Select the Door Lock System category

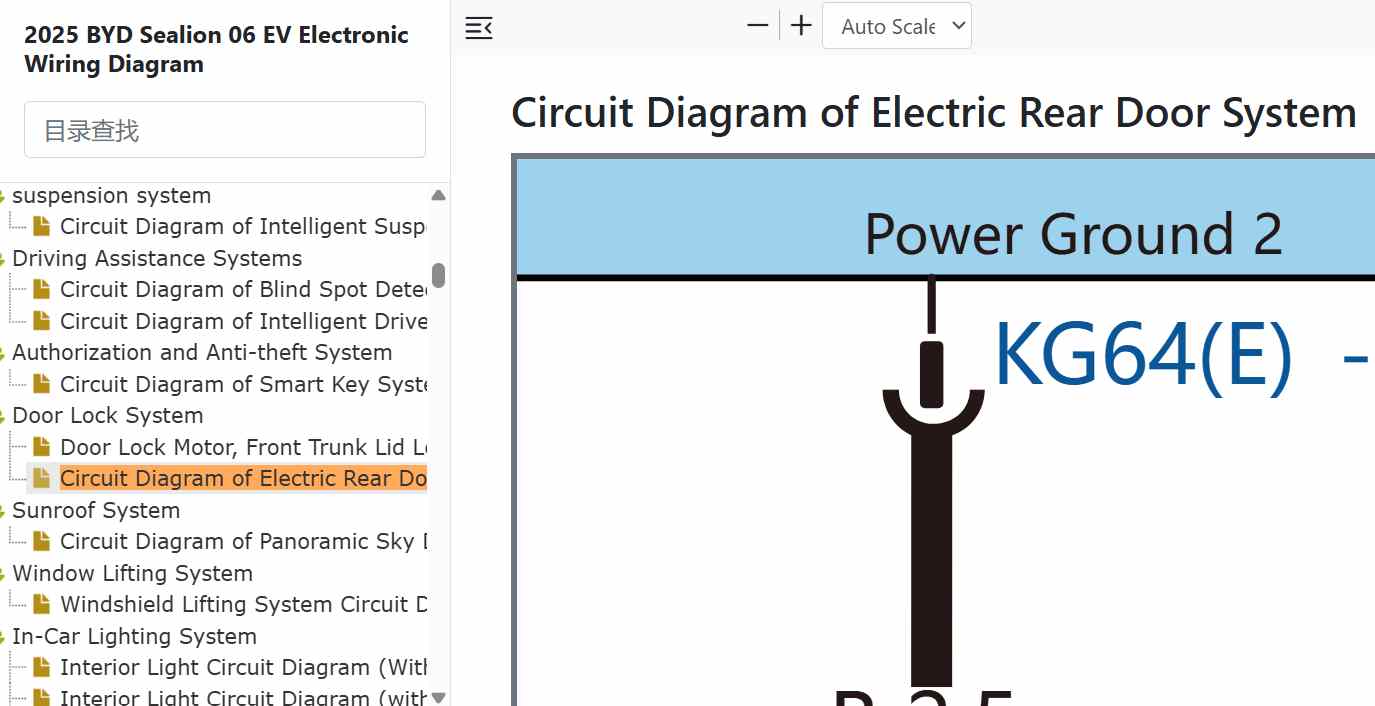(x=108, y=415)
